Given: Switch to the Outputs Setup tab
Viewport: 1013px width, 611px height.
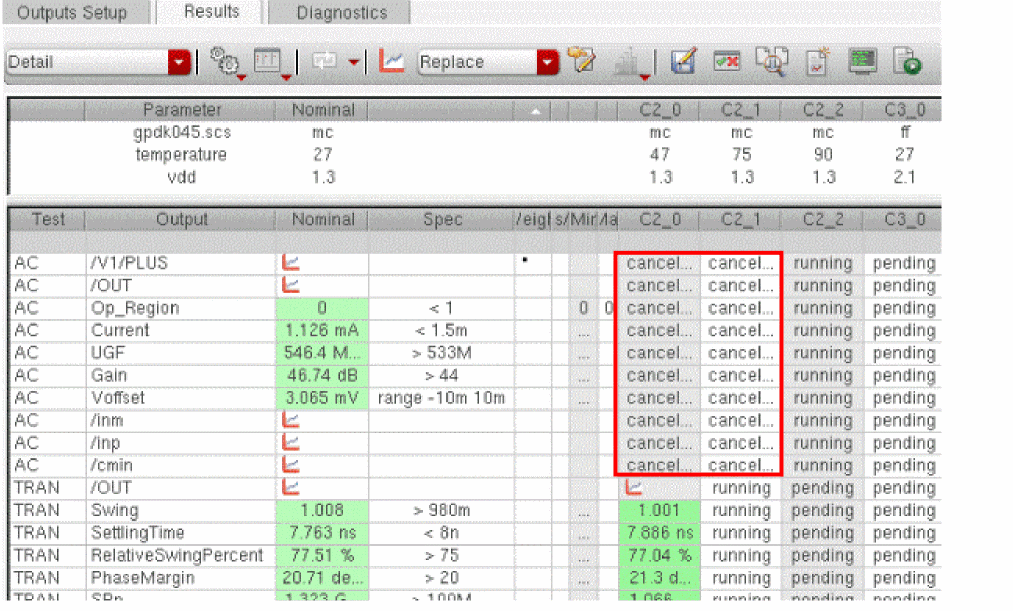Looking at the screenshot, I should (73, 13).
